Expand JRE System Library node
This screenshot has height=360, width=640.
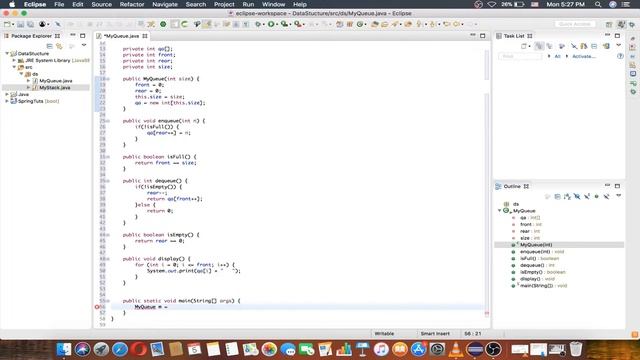(14, 60)
